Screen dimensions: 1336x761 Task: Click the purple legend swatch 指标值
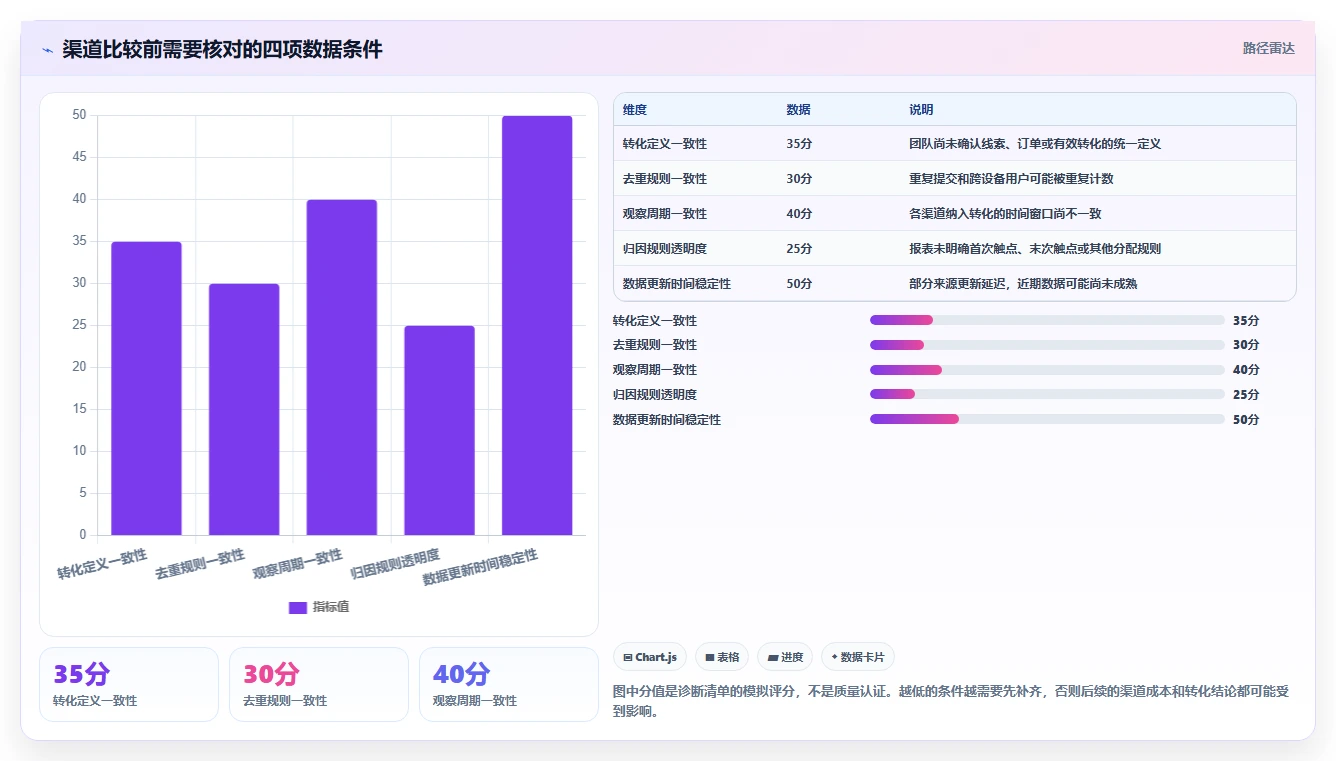(298, 607)
